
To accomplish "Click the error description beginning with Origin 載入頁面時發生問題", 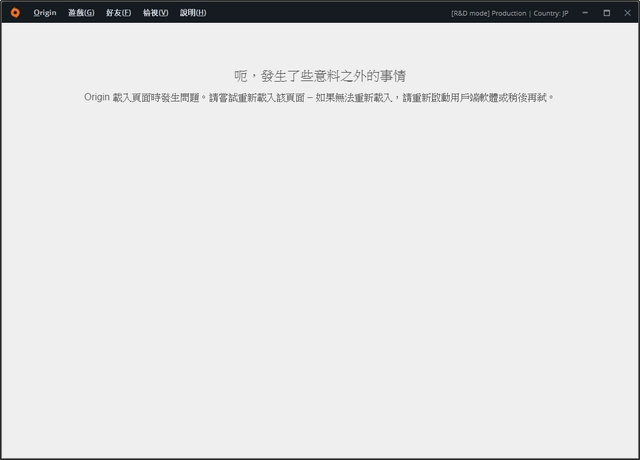I will (x=319, y=98).
